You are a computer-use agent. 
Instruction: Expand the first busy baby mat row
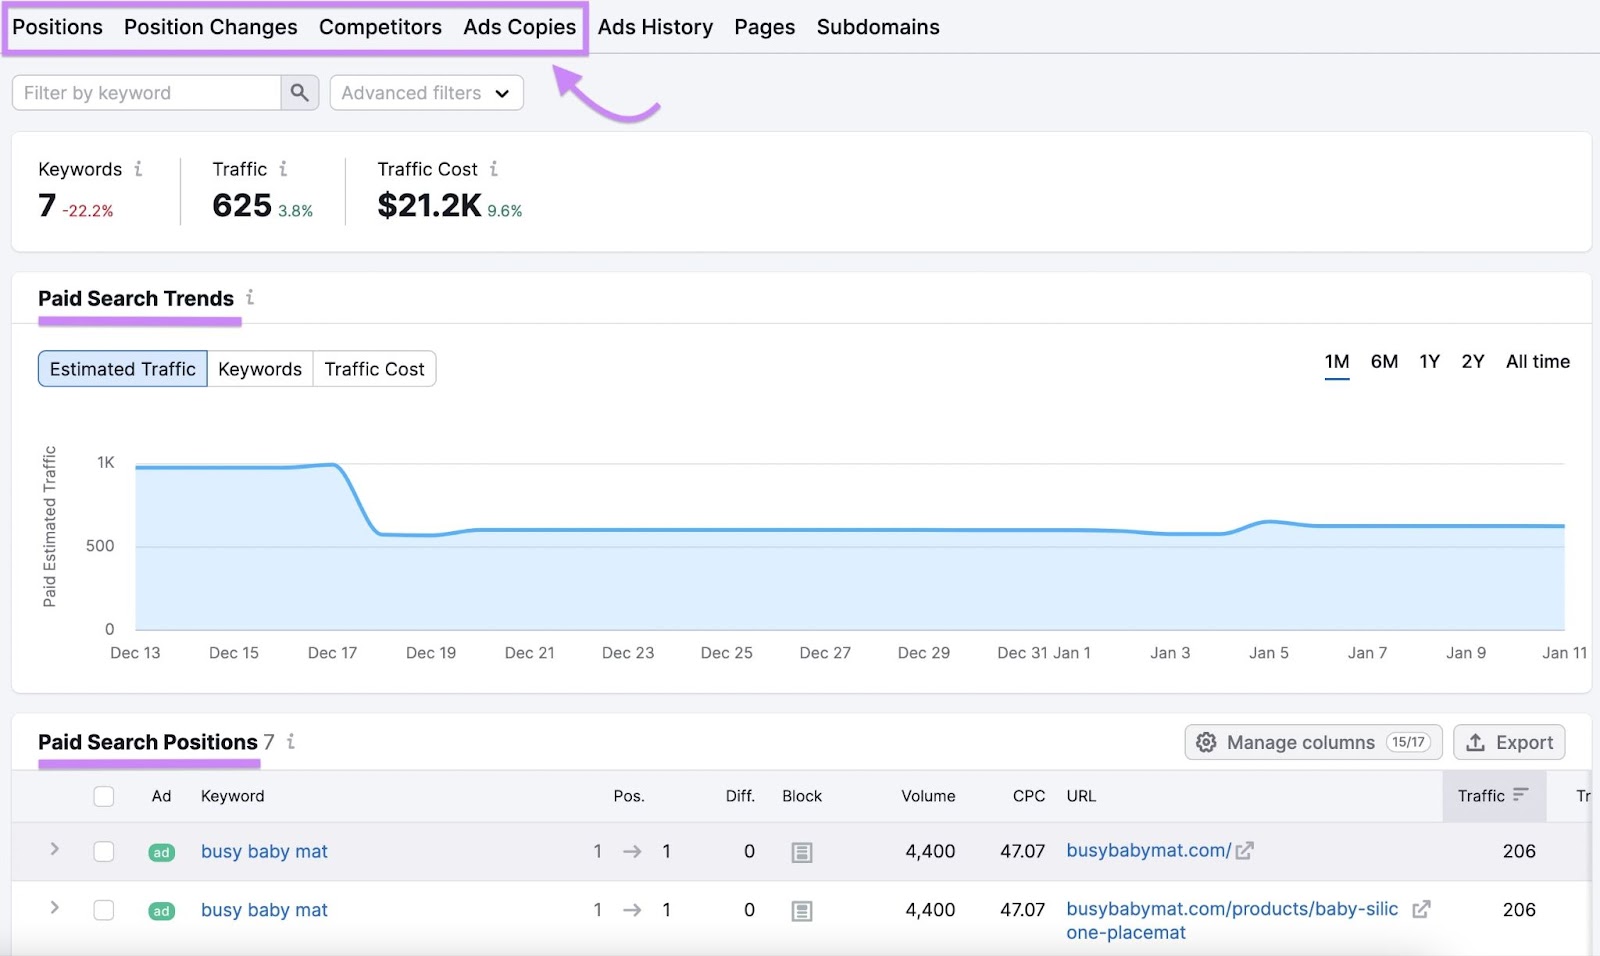[54, 850]
